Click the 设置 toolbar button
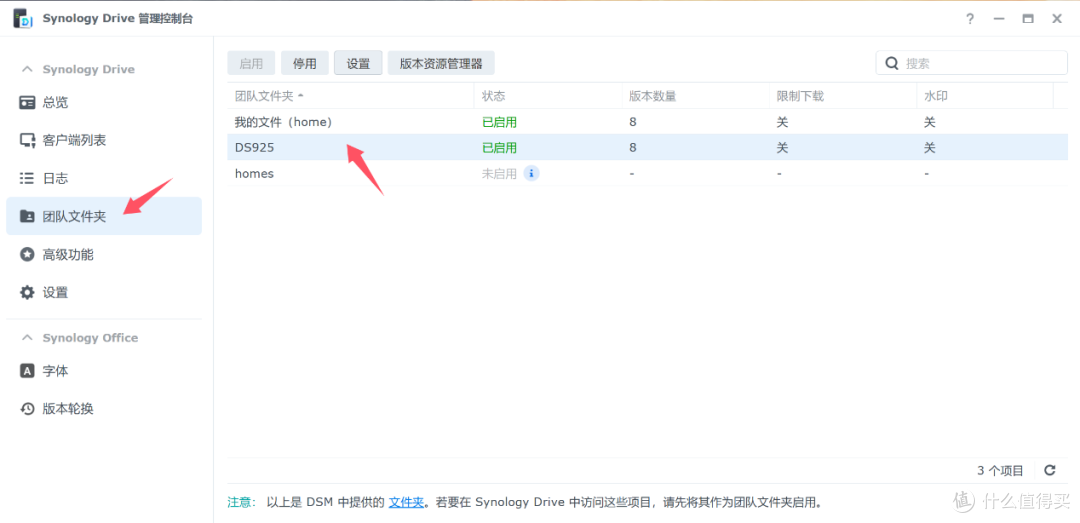 click(x=358, y=63)
